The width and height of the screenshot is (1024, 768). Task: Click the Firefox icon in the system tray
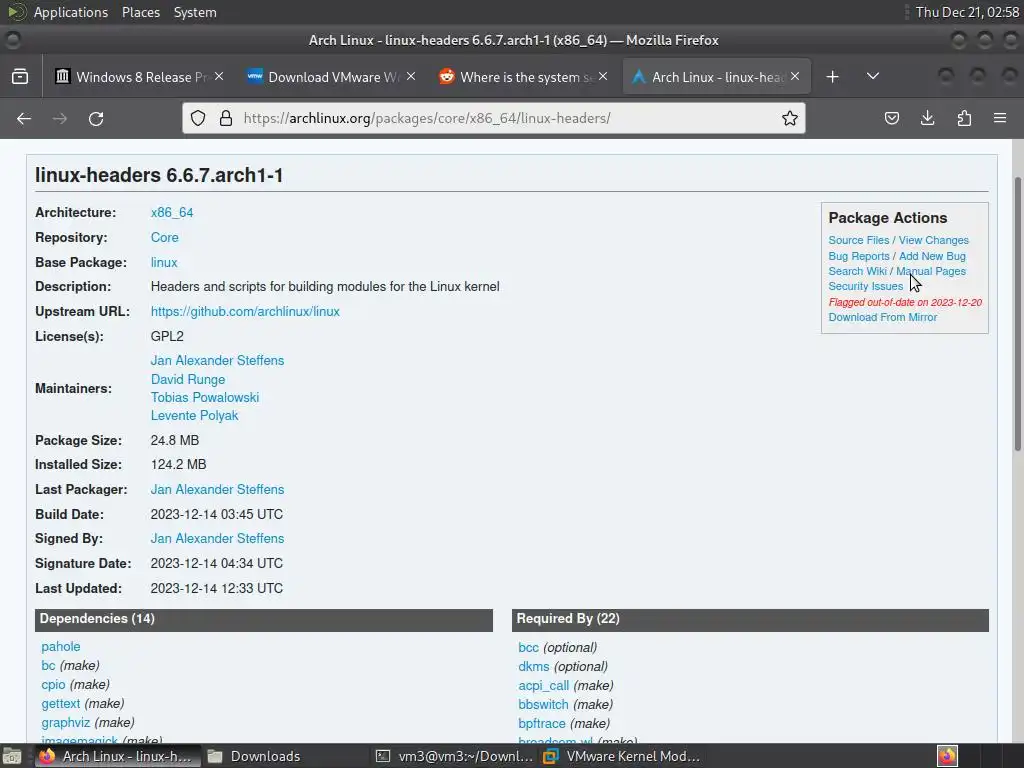click(x=948, y=756)
